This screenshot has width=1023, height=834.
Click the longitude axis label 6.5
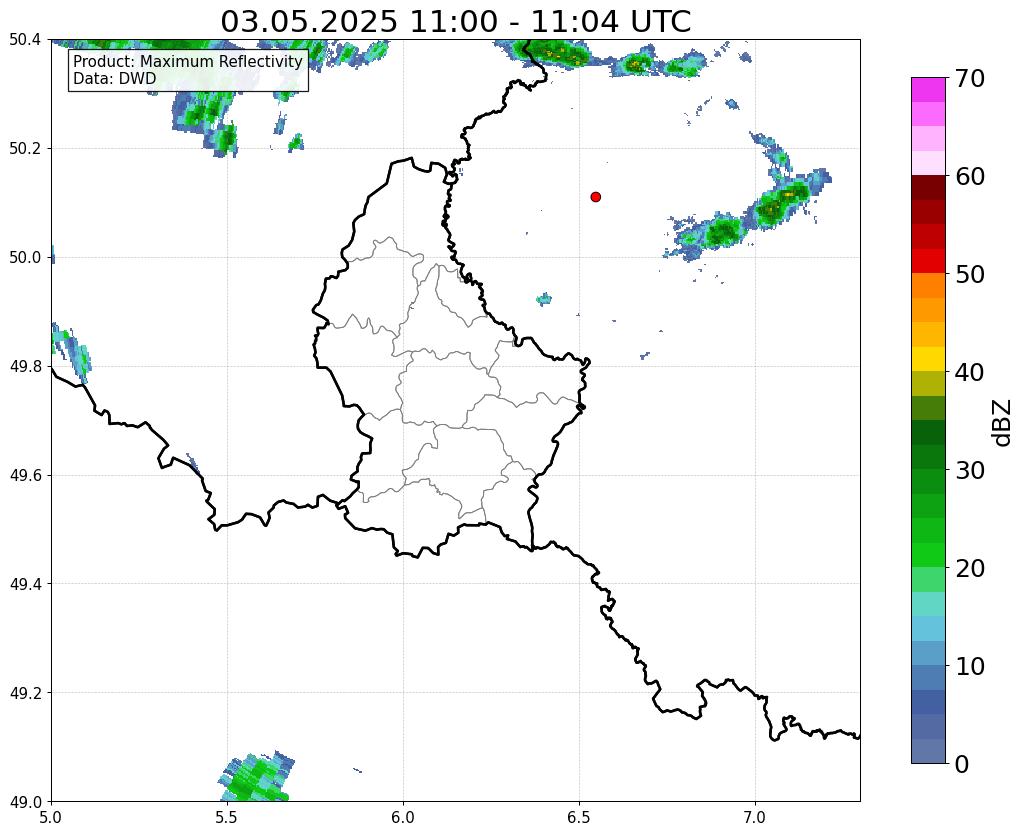pos(579,817)
